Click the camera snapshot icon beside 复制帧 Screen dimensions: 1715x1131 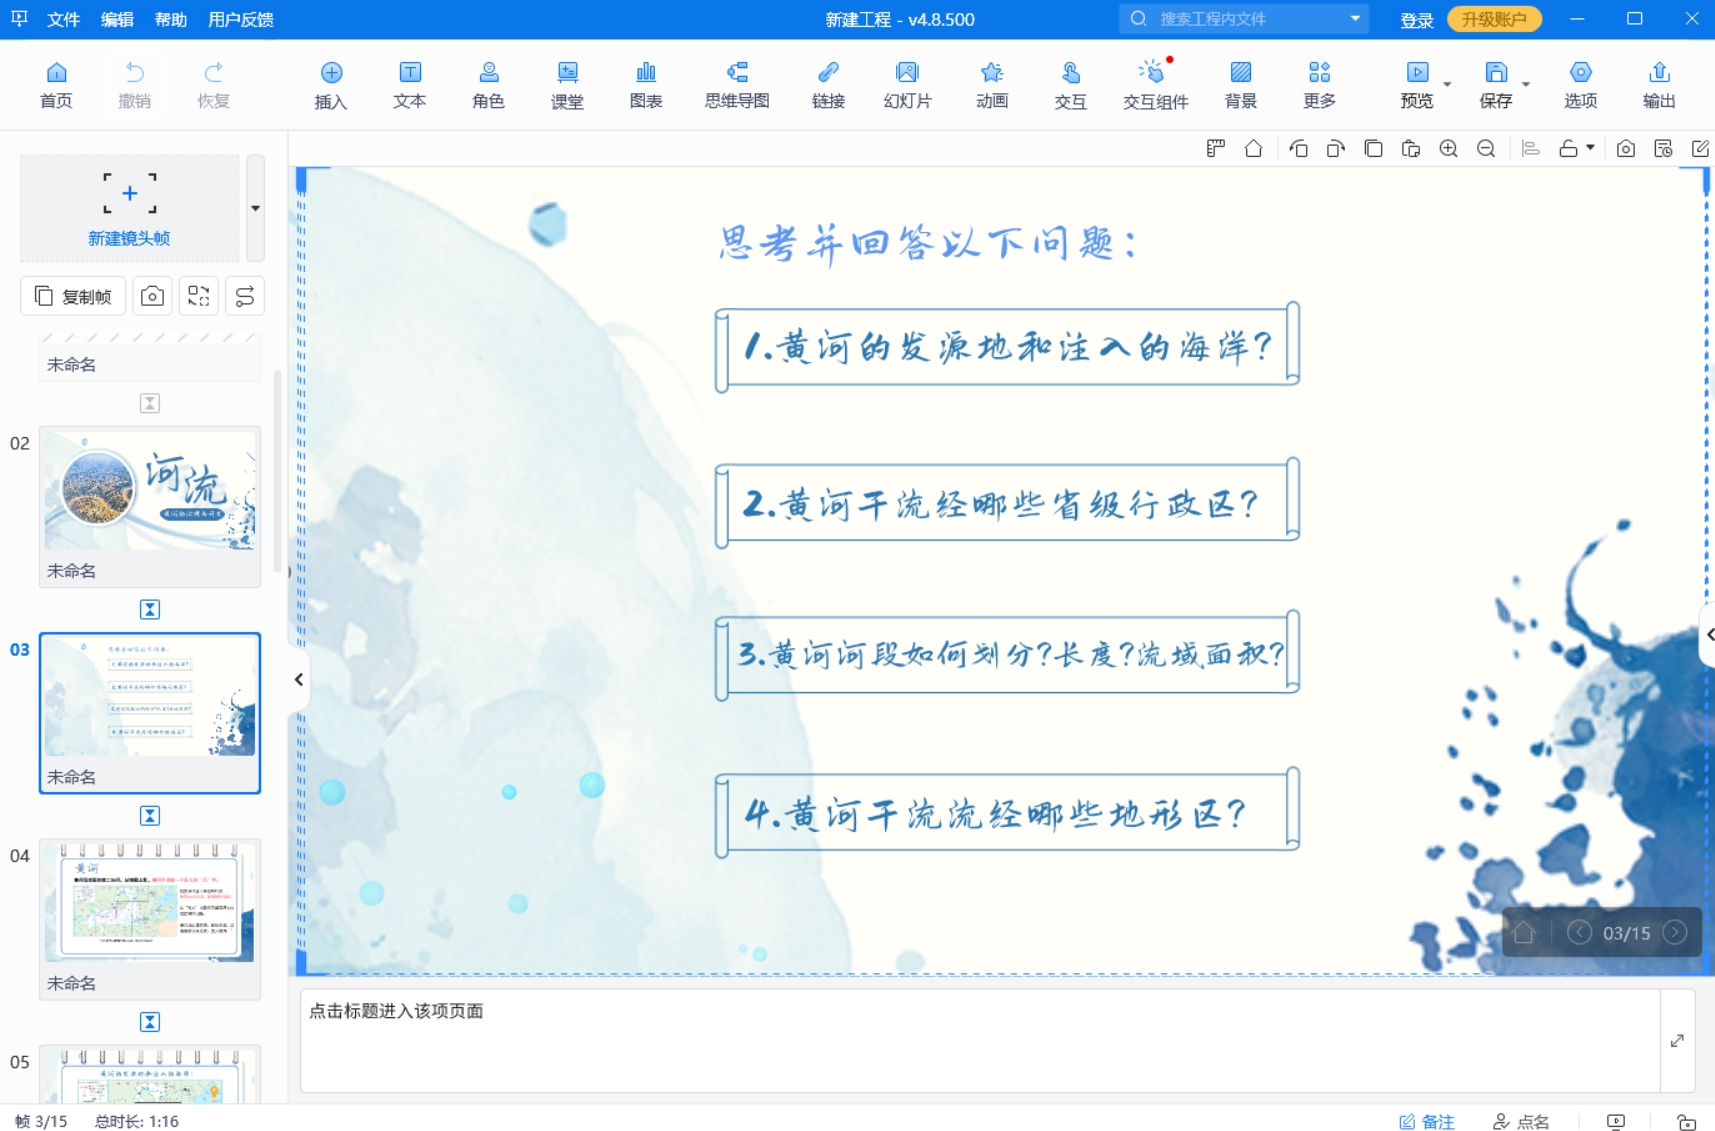pyautogui.click(x=152, y=296)
